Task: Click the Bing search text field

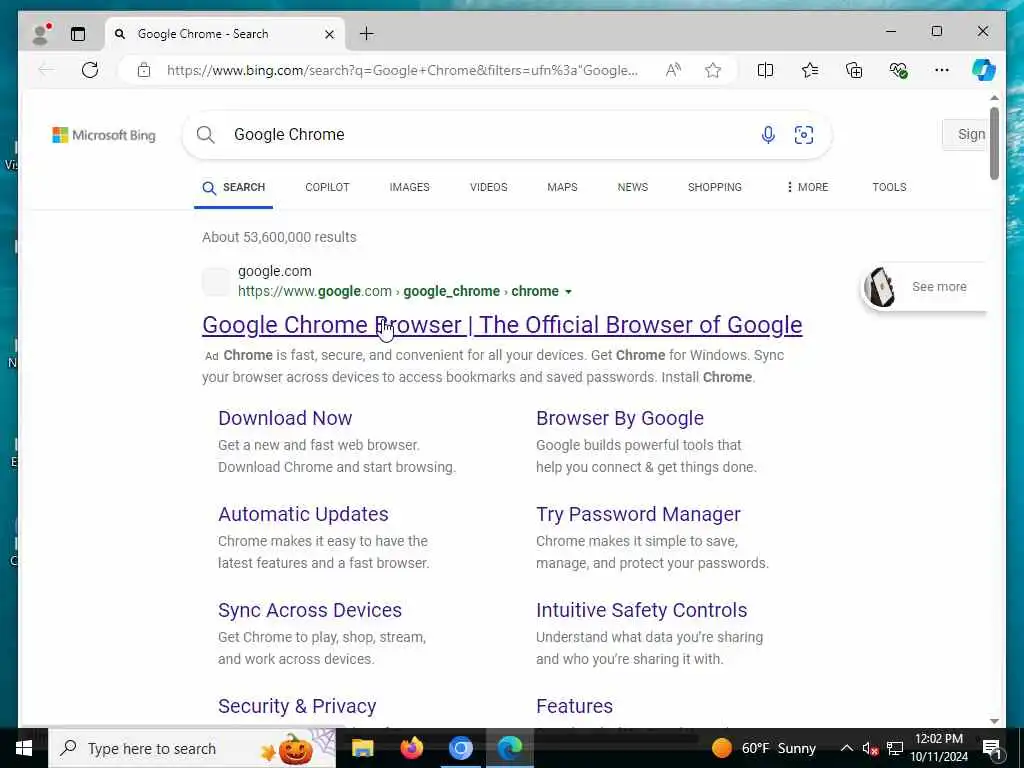Action: click(x=483, y=135)
